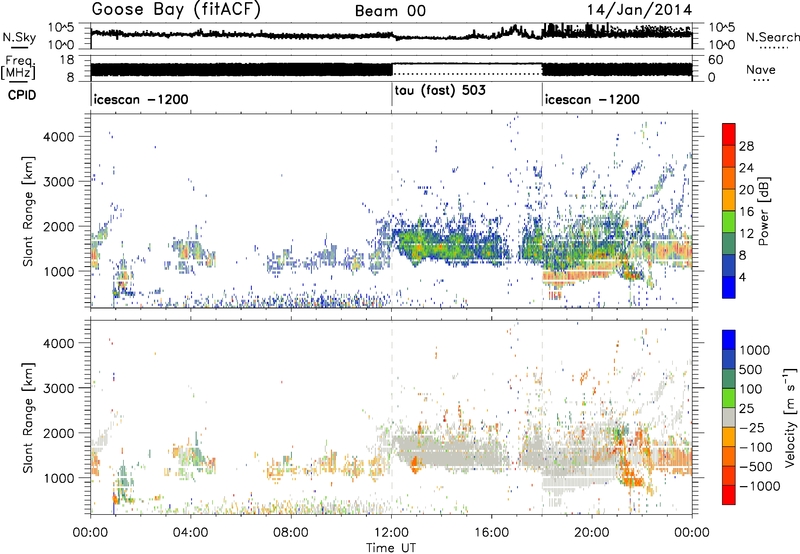Click the velocity panel 'Slant Range [km]' label
Viewport: 800px width, 554px height.
pos(28,418)
